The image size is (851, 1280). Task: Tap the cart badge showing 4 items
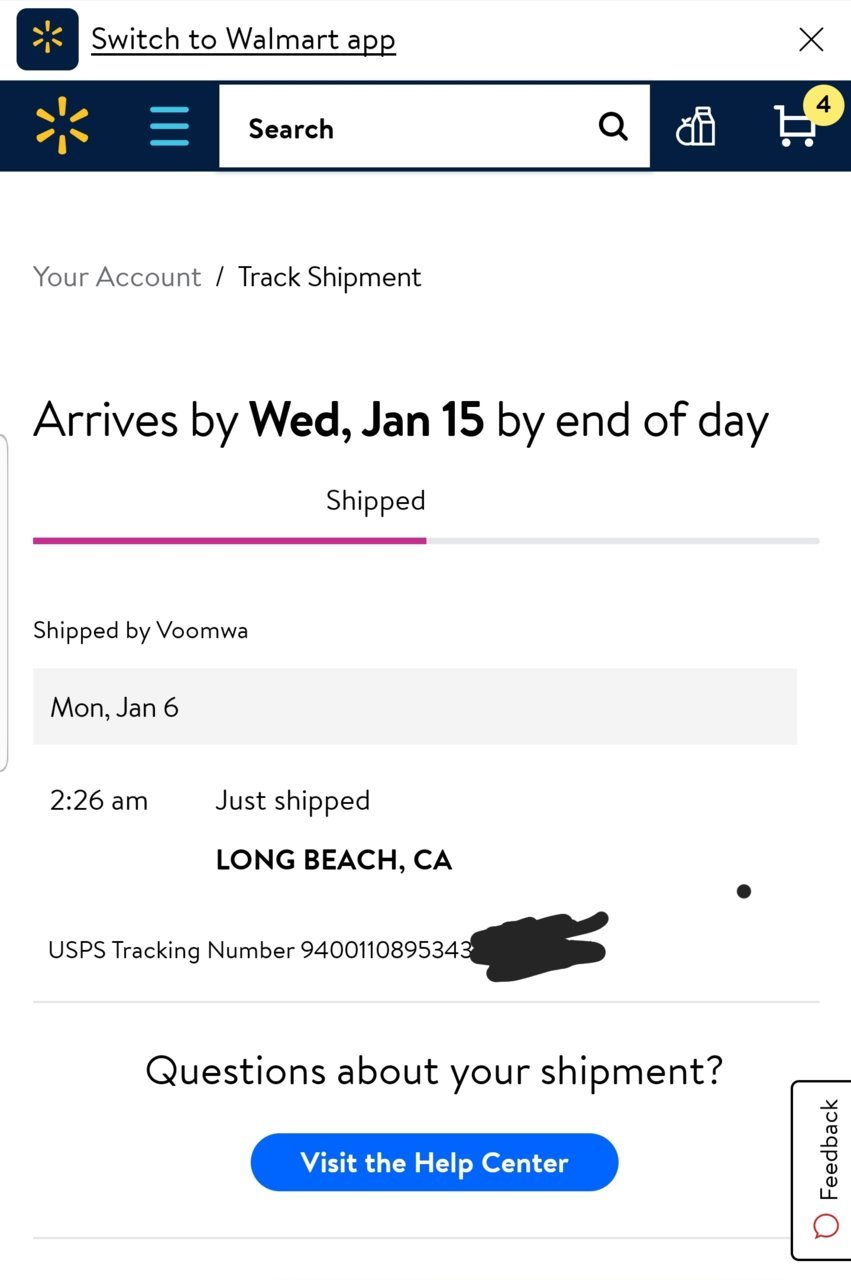coord(823,104)
